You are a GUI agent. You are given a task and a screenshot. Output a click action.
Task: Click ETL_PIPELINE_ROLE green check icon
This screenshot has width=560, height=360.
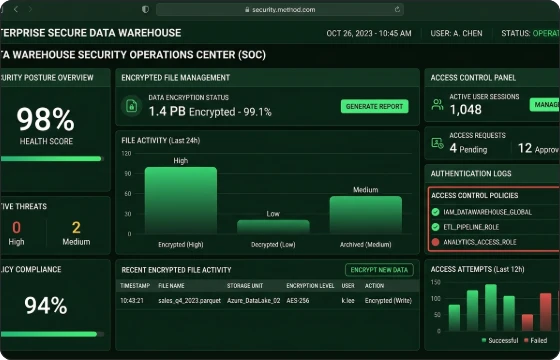point(435,227)
